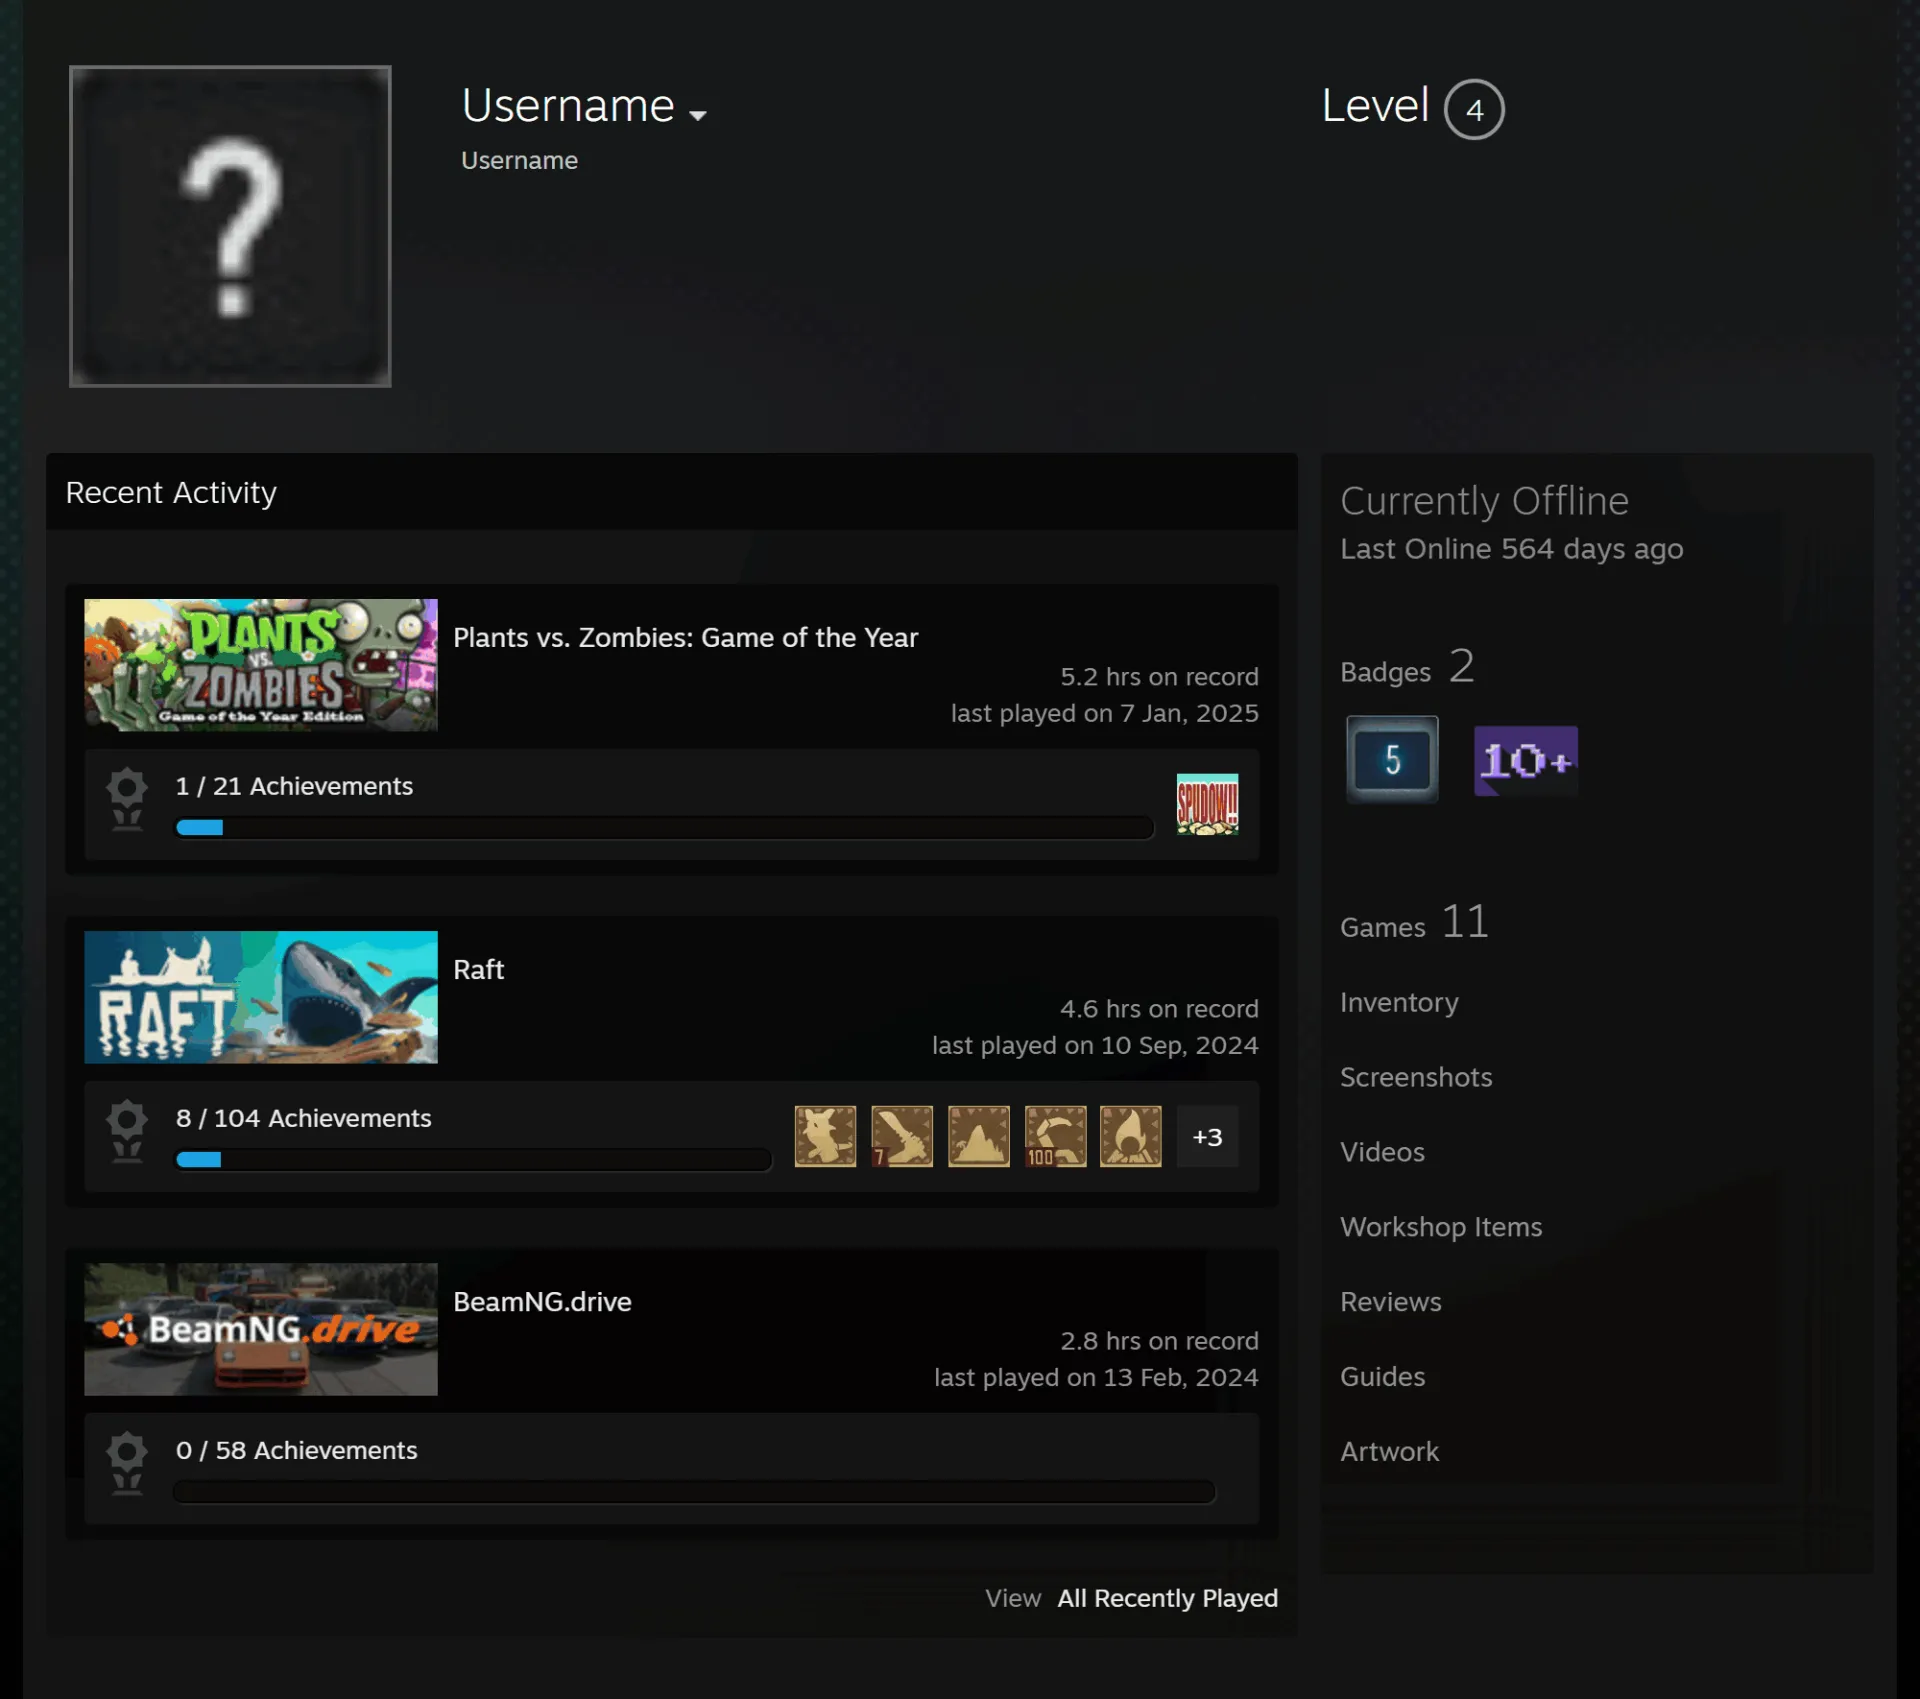The image size is (1920, 1699).
Task: Click the "5.2 hrs on record" text
Action: pos(1159,677)
